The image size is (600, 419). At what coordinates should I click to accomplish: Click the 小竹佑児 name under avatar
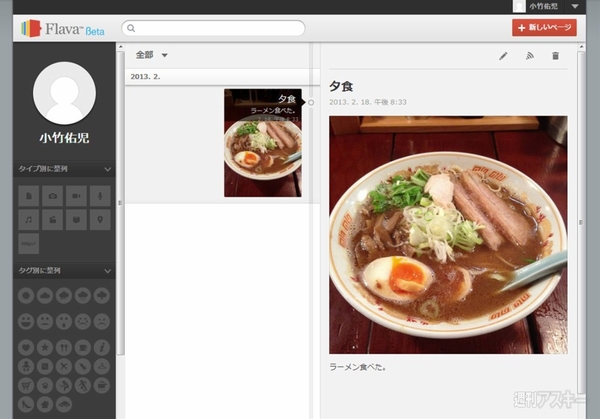(64, 138)
